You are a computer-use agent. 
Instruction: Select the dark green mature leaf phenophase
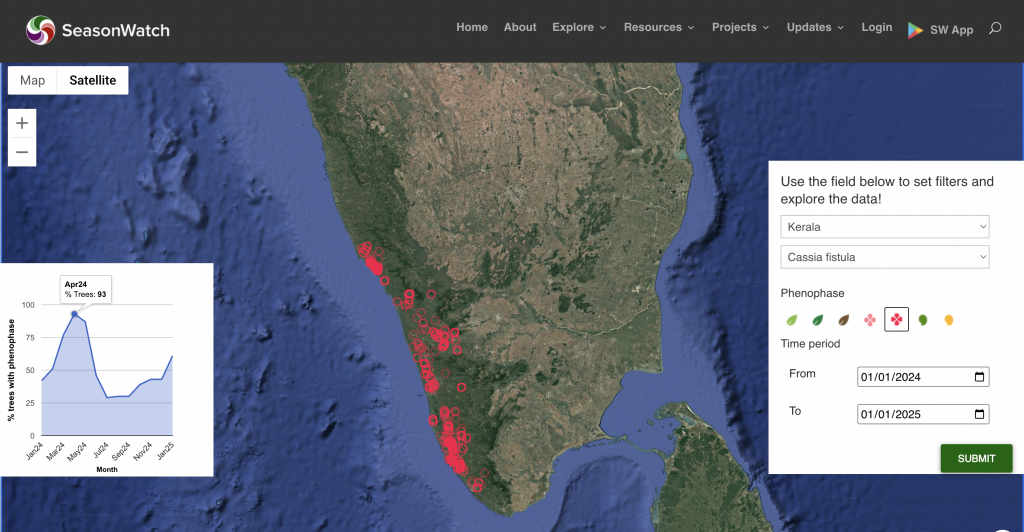tap(818, 320)
